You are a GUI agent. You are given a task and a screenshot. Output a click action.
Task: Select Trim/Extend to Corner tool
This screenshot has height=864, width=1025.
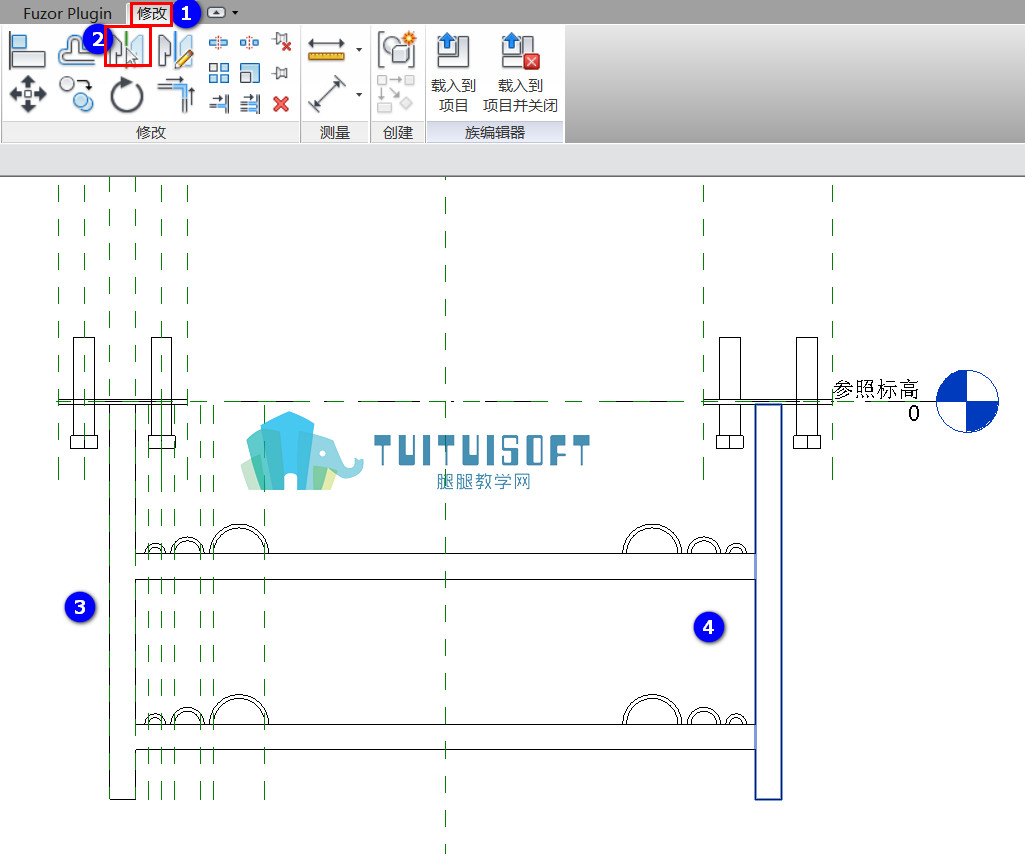point(176,95)
